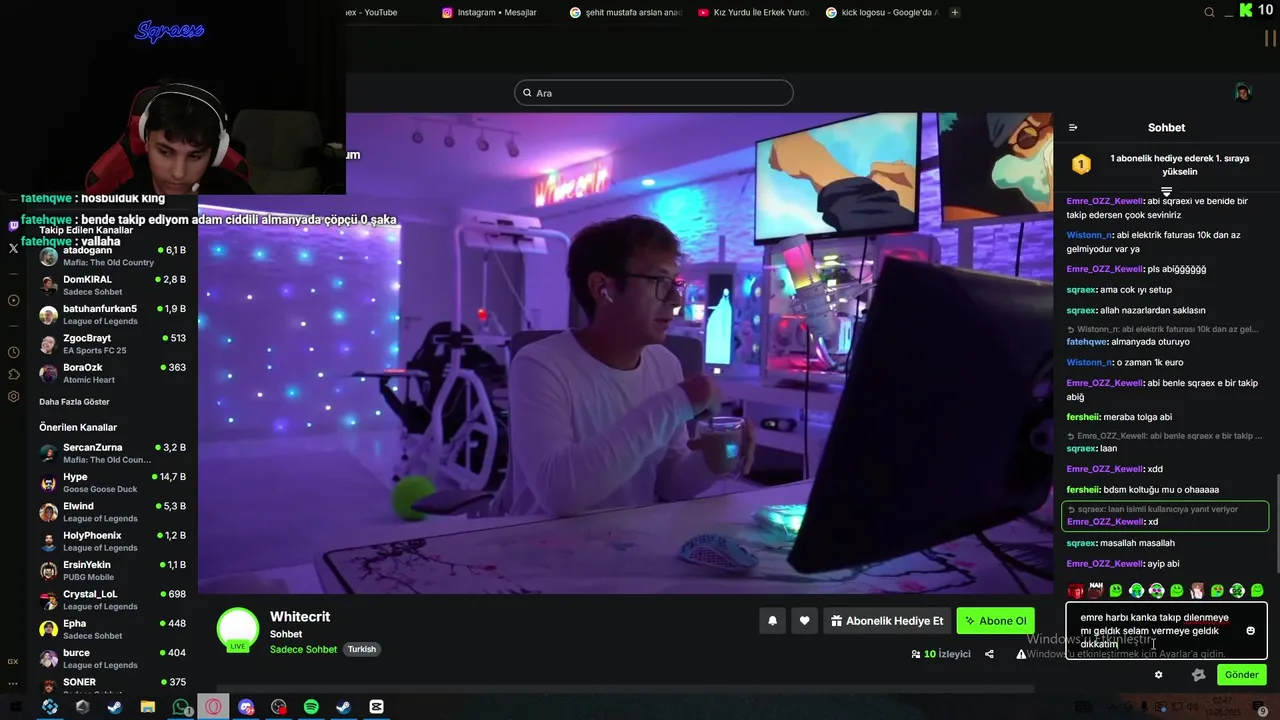The height and width of the screenshot is (720, 1280).
Task: Click the 10 İzleyici viewer count
Action: point(941,654)
